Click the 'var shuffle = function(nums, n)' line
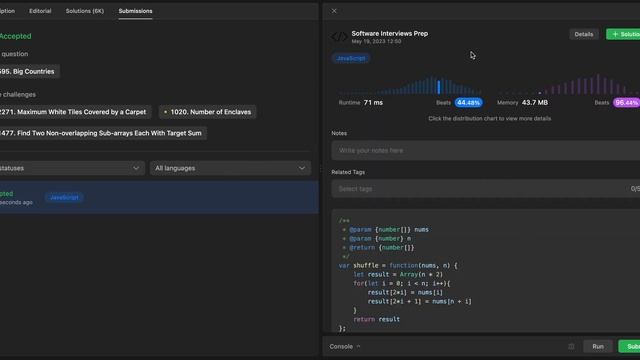Image resolution: width=640 pixels, height=360 pixels. (398, 265)
